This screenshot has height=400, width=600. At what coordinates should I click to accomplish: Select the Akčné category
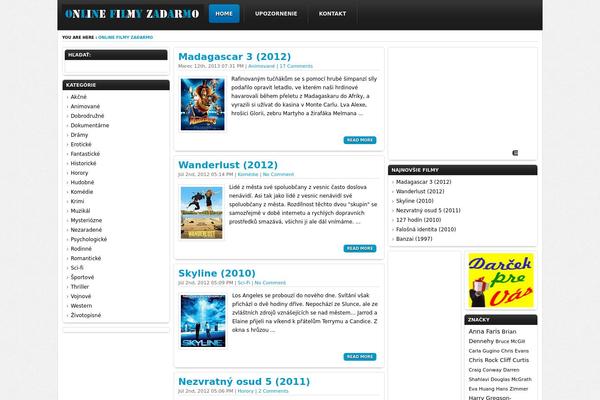click(78, 97)
